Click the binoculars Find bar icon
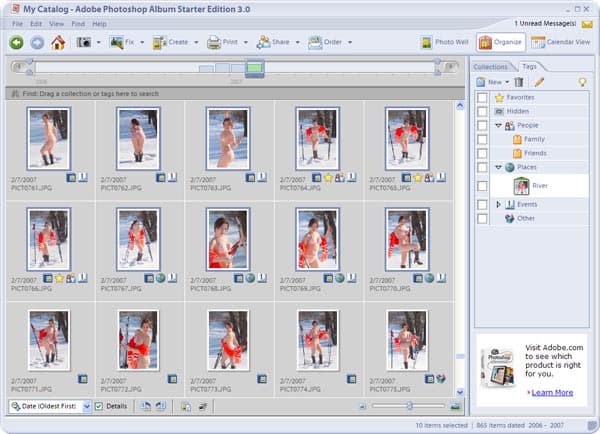The width and height of the screenshot is (600, 434). (15, 94)
